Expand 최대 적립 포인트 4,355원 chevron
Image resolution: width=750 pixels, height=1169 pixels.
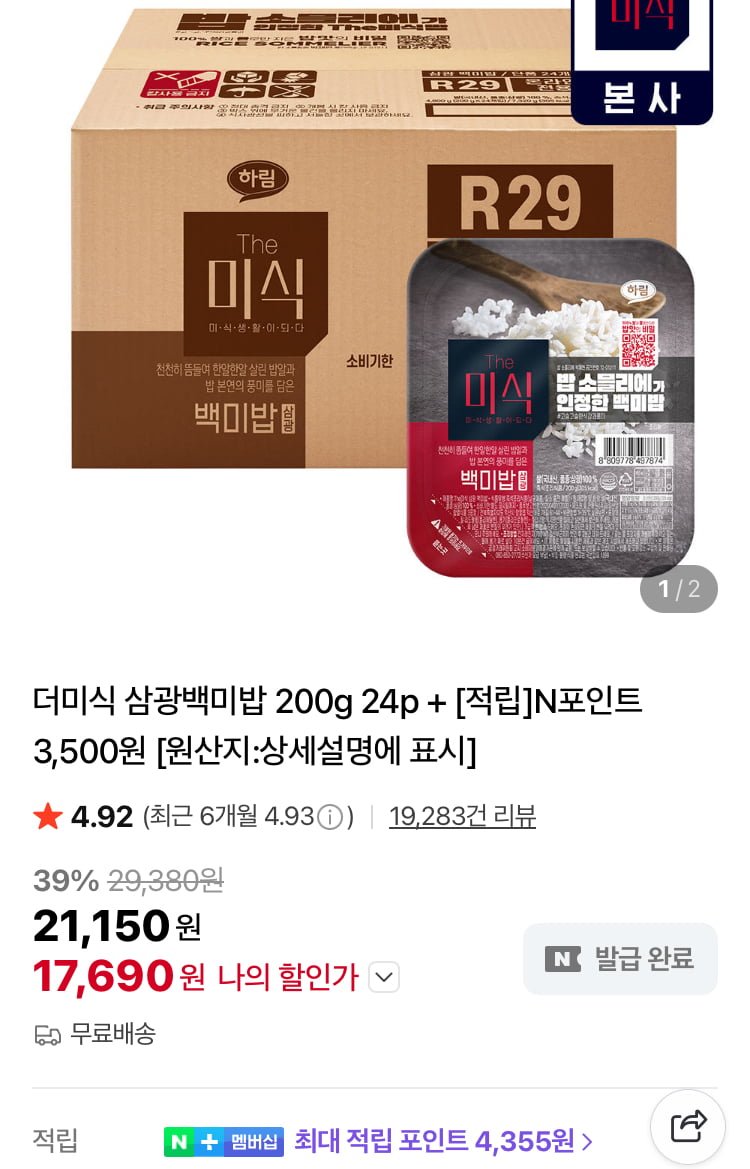click(x=587, y=1141)
